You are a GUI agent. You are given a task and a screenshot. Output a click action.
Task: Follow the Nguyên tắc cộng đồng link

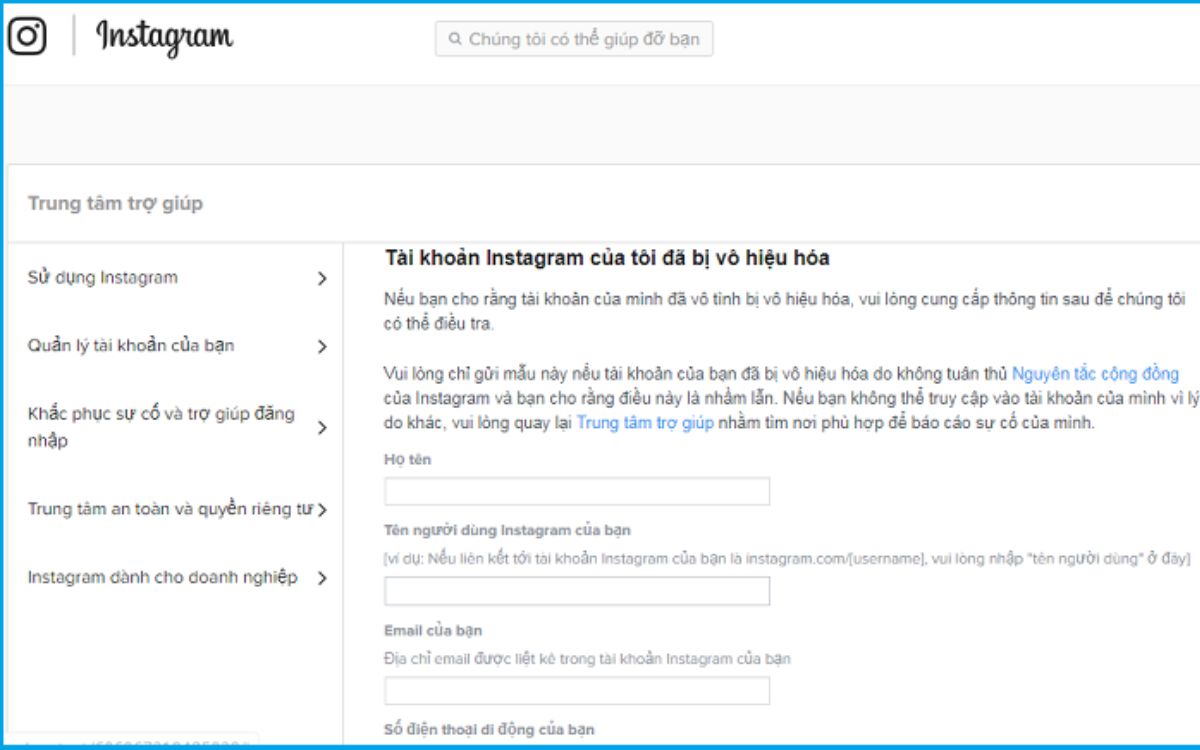coord(1095,374)
